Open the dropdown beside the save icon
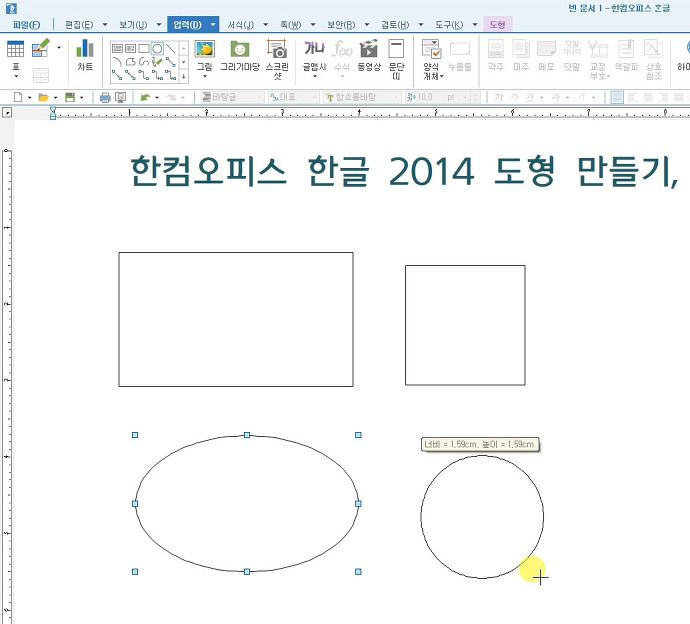 [x=81, y=98]
